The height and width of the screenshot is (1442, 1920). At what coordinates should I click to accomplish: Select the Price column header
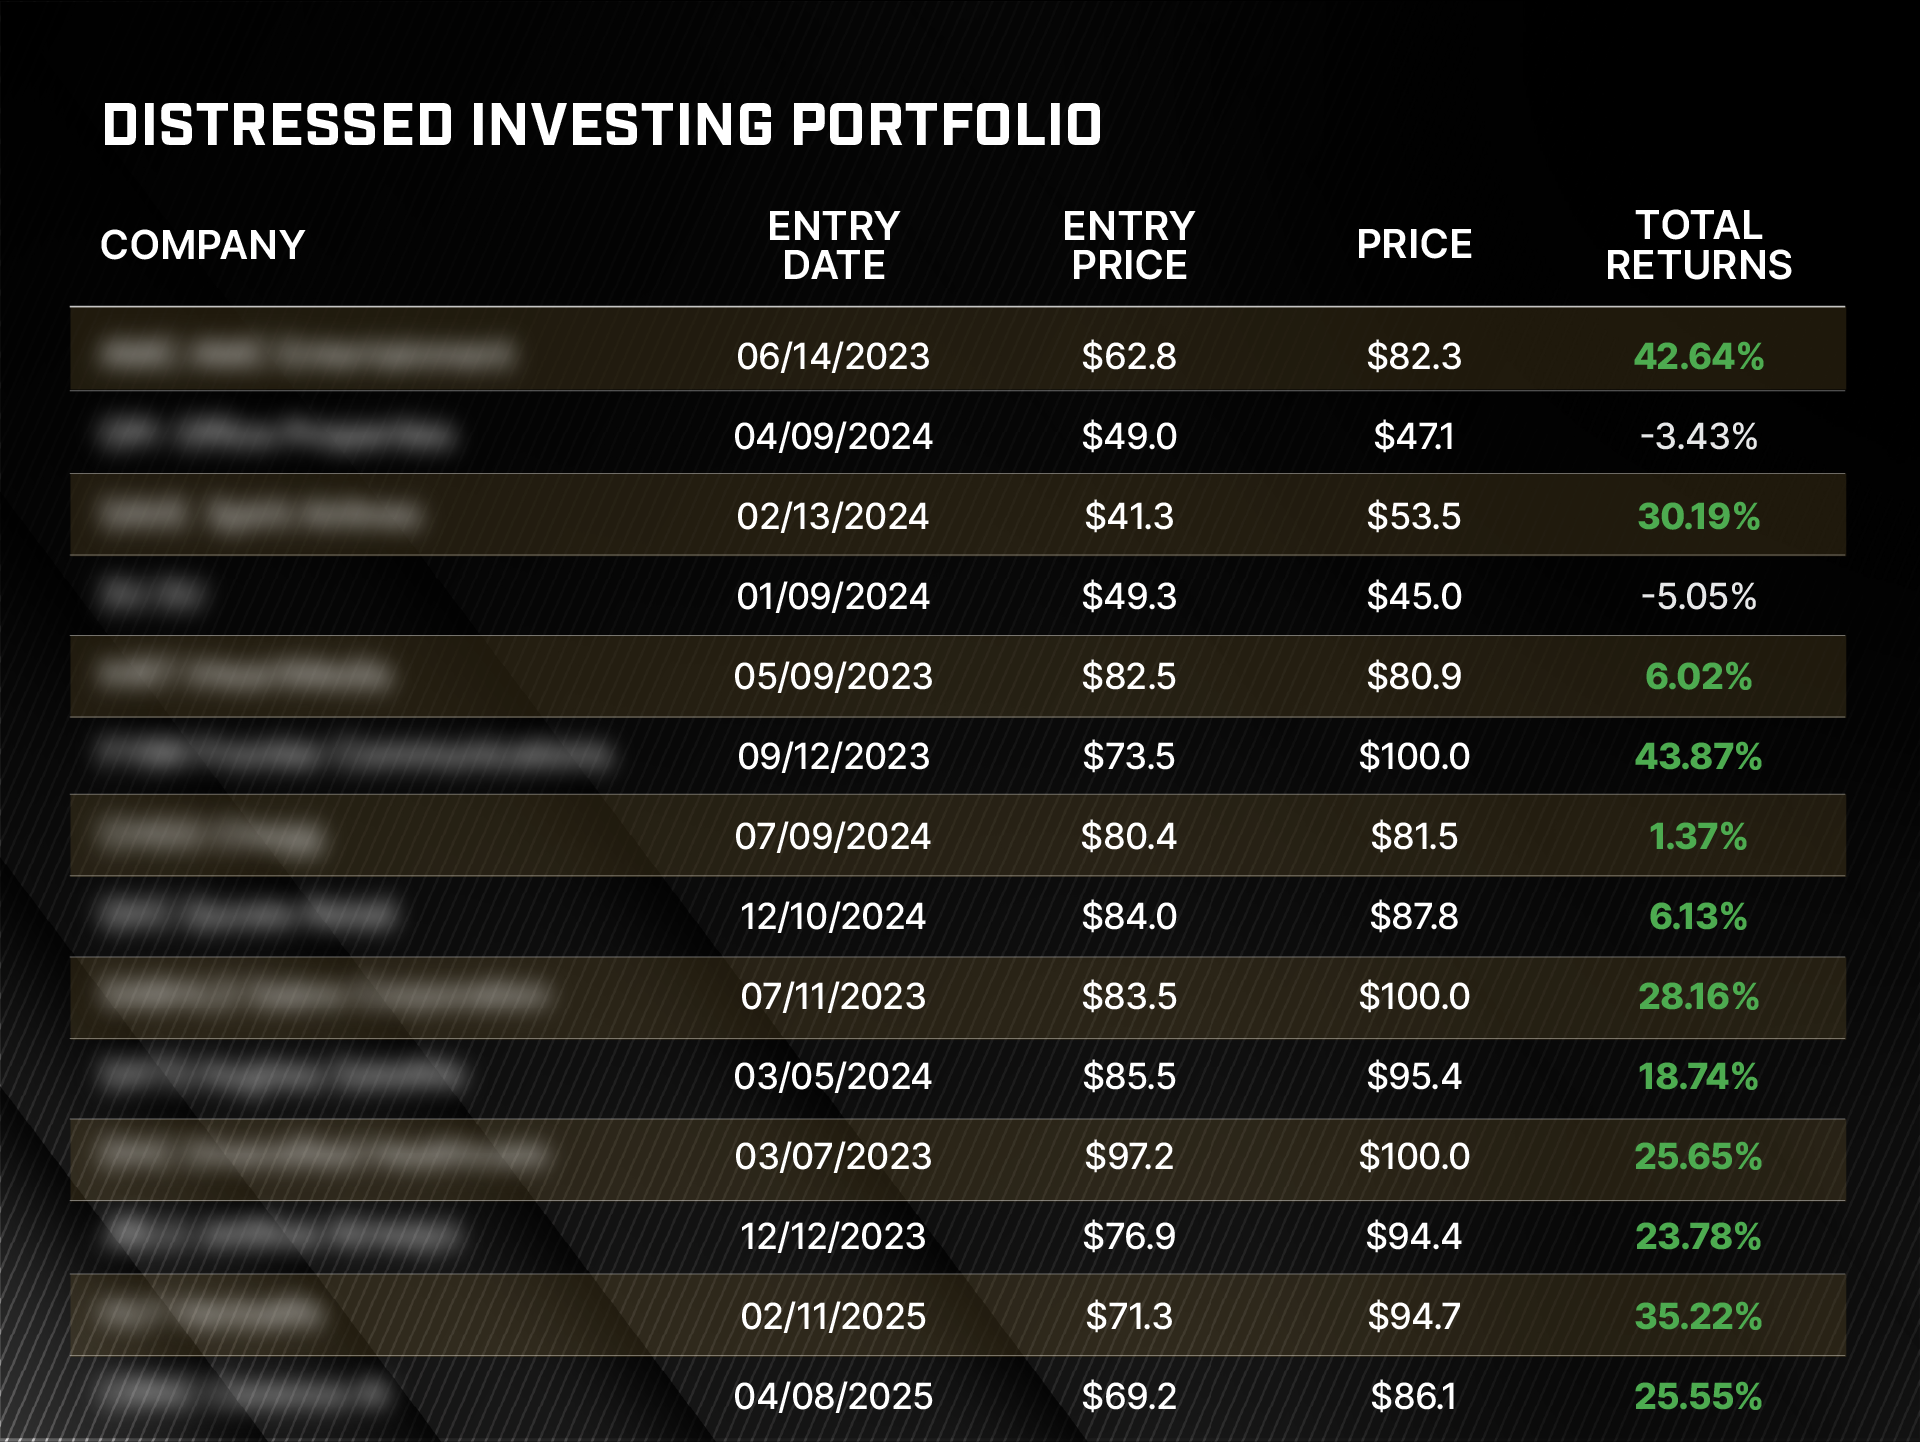point(1414,244)
